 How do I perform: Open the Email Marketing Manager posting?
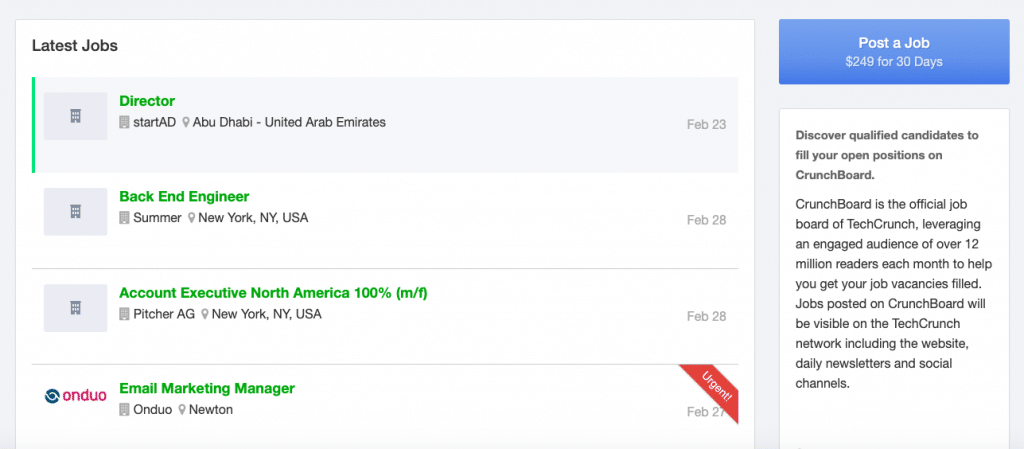(207, 388)
